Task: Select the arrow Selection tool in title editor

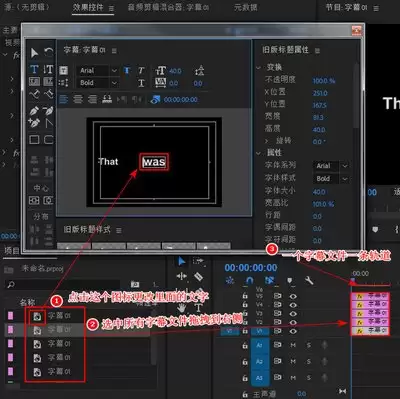Action: coord(34,53)
